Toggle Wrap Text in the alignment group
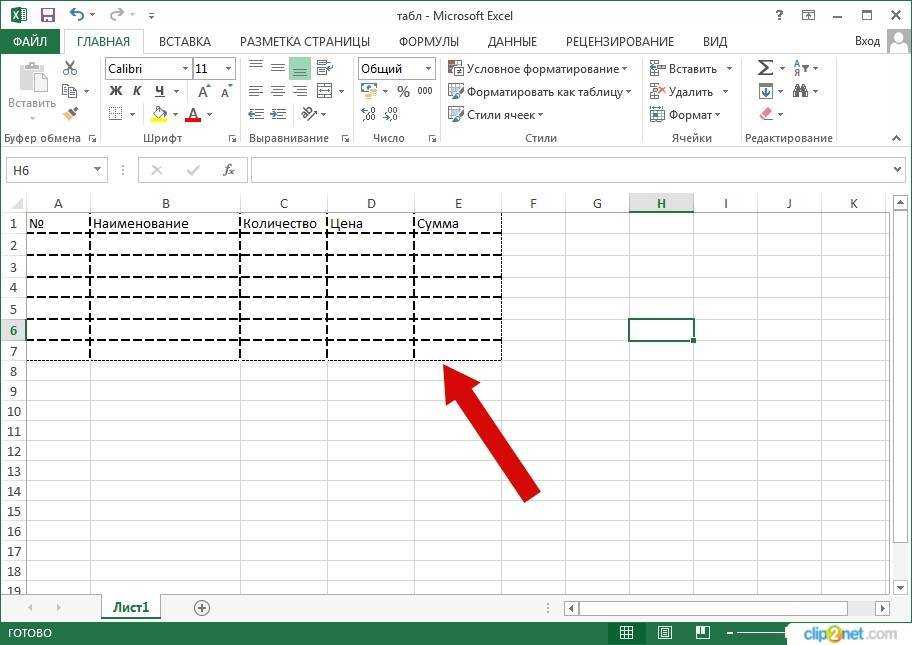The height and width of the screenshot is (645, 912). coord(325,68)
